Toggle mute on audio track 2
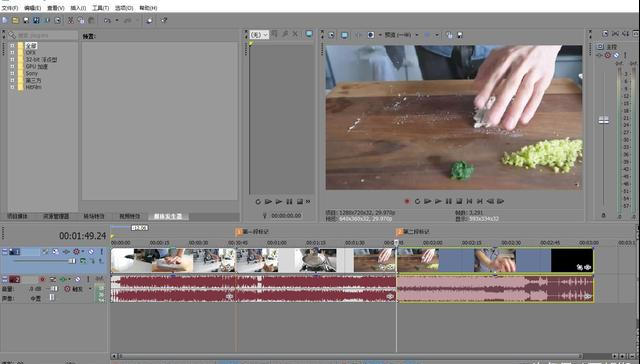 (x=78, y=279)
